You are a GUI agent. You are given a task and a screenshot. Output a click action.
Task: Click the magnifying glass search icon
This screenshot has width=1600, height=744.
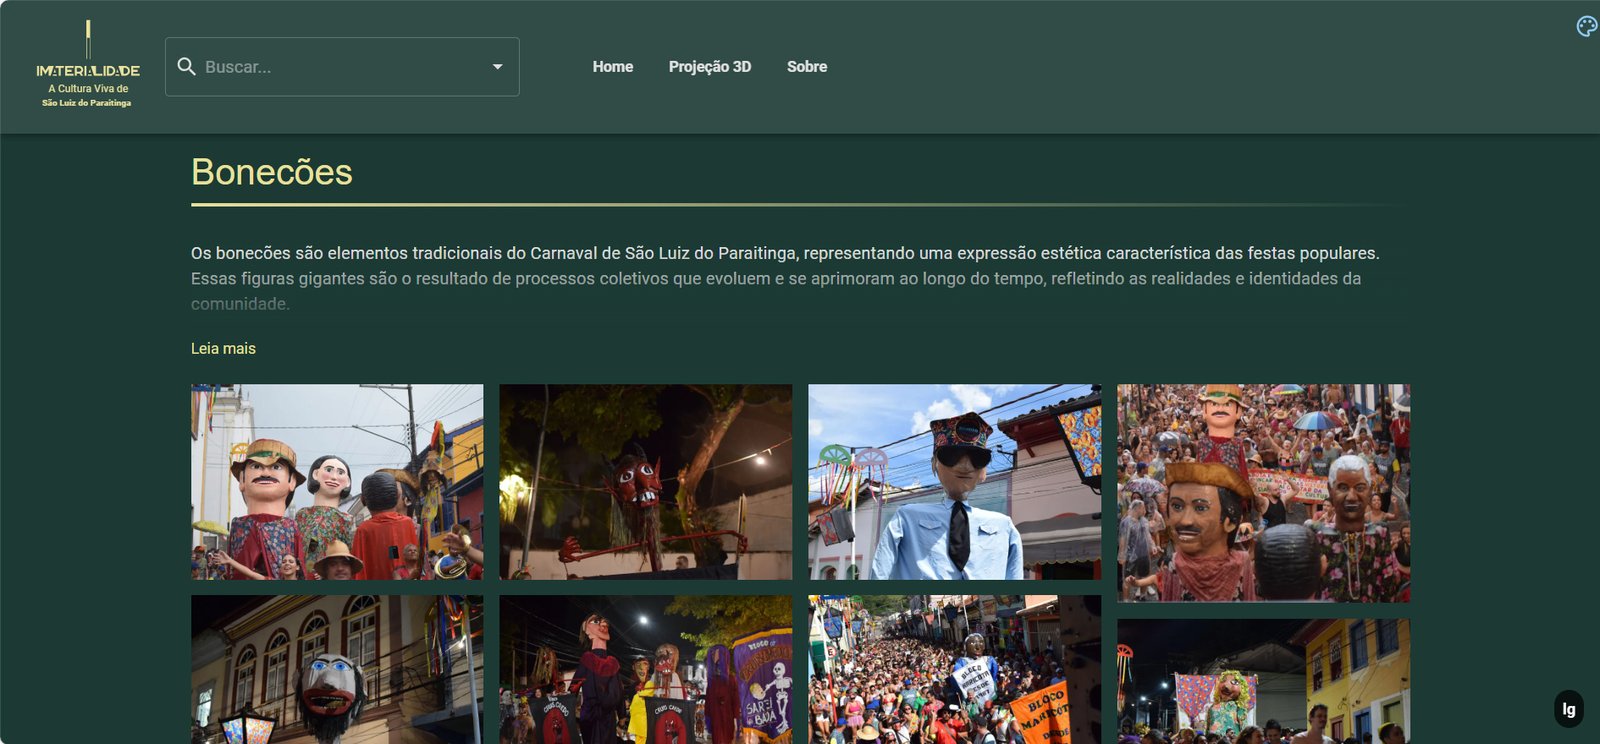(x=186, y=67)
